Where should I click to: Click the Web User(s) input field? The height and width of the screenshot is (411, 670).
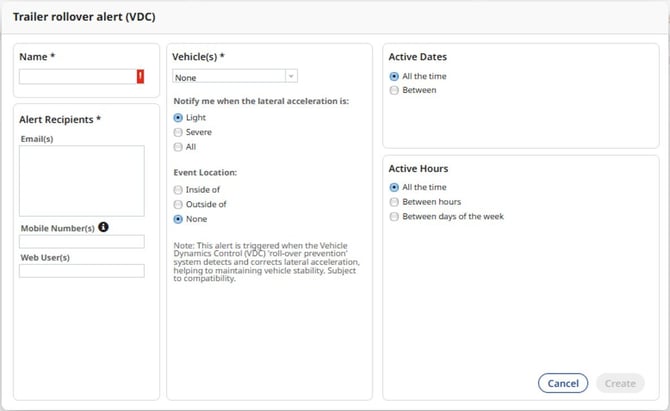(x=82, y=271)
